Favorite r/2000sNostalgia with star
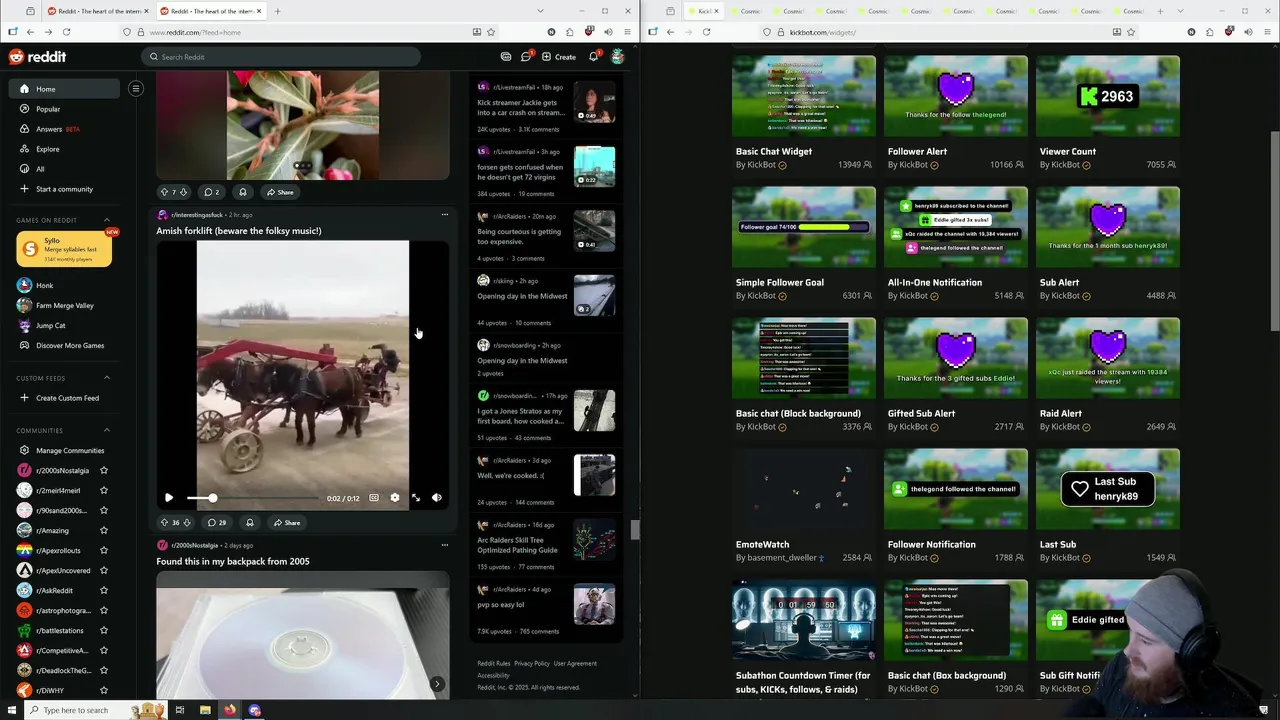The image size is (1280, 720). [104, 470]
